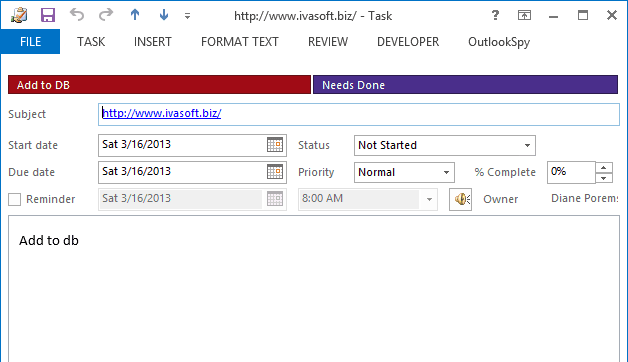628x362 pixels.
Task: Decrease % Complete with down stepper
Action: pyautogui.click(x=604, y=178)
